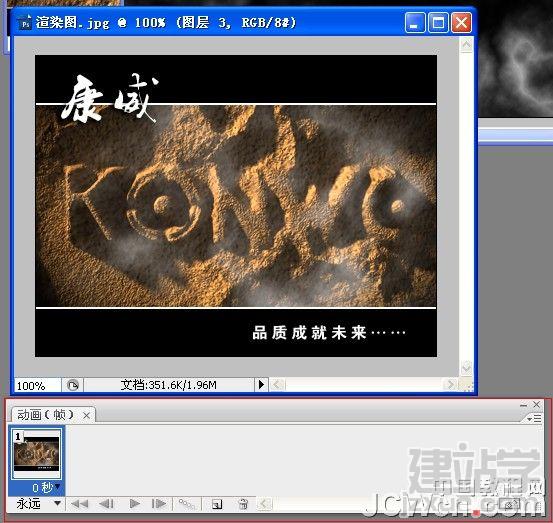
Task: Select frame 1 thumbnail
Action: tap(36, 454)
